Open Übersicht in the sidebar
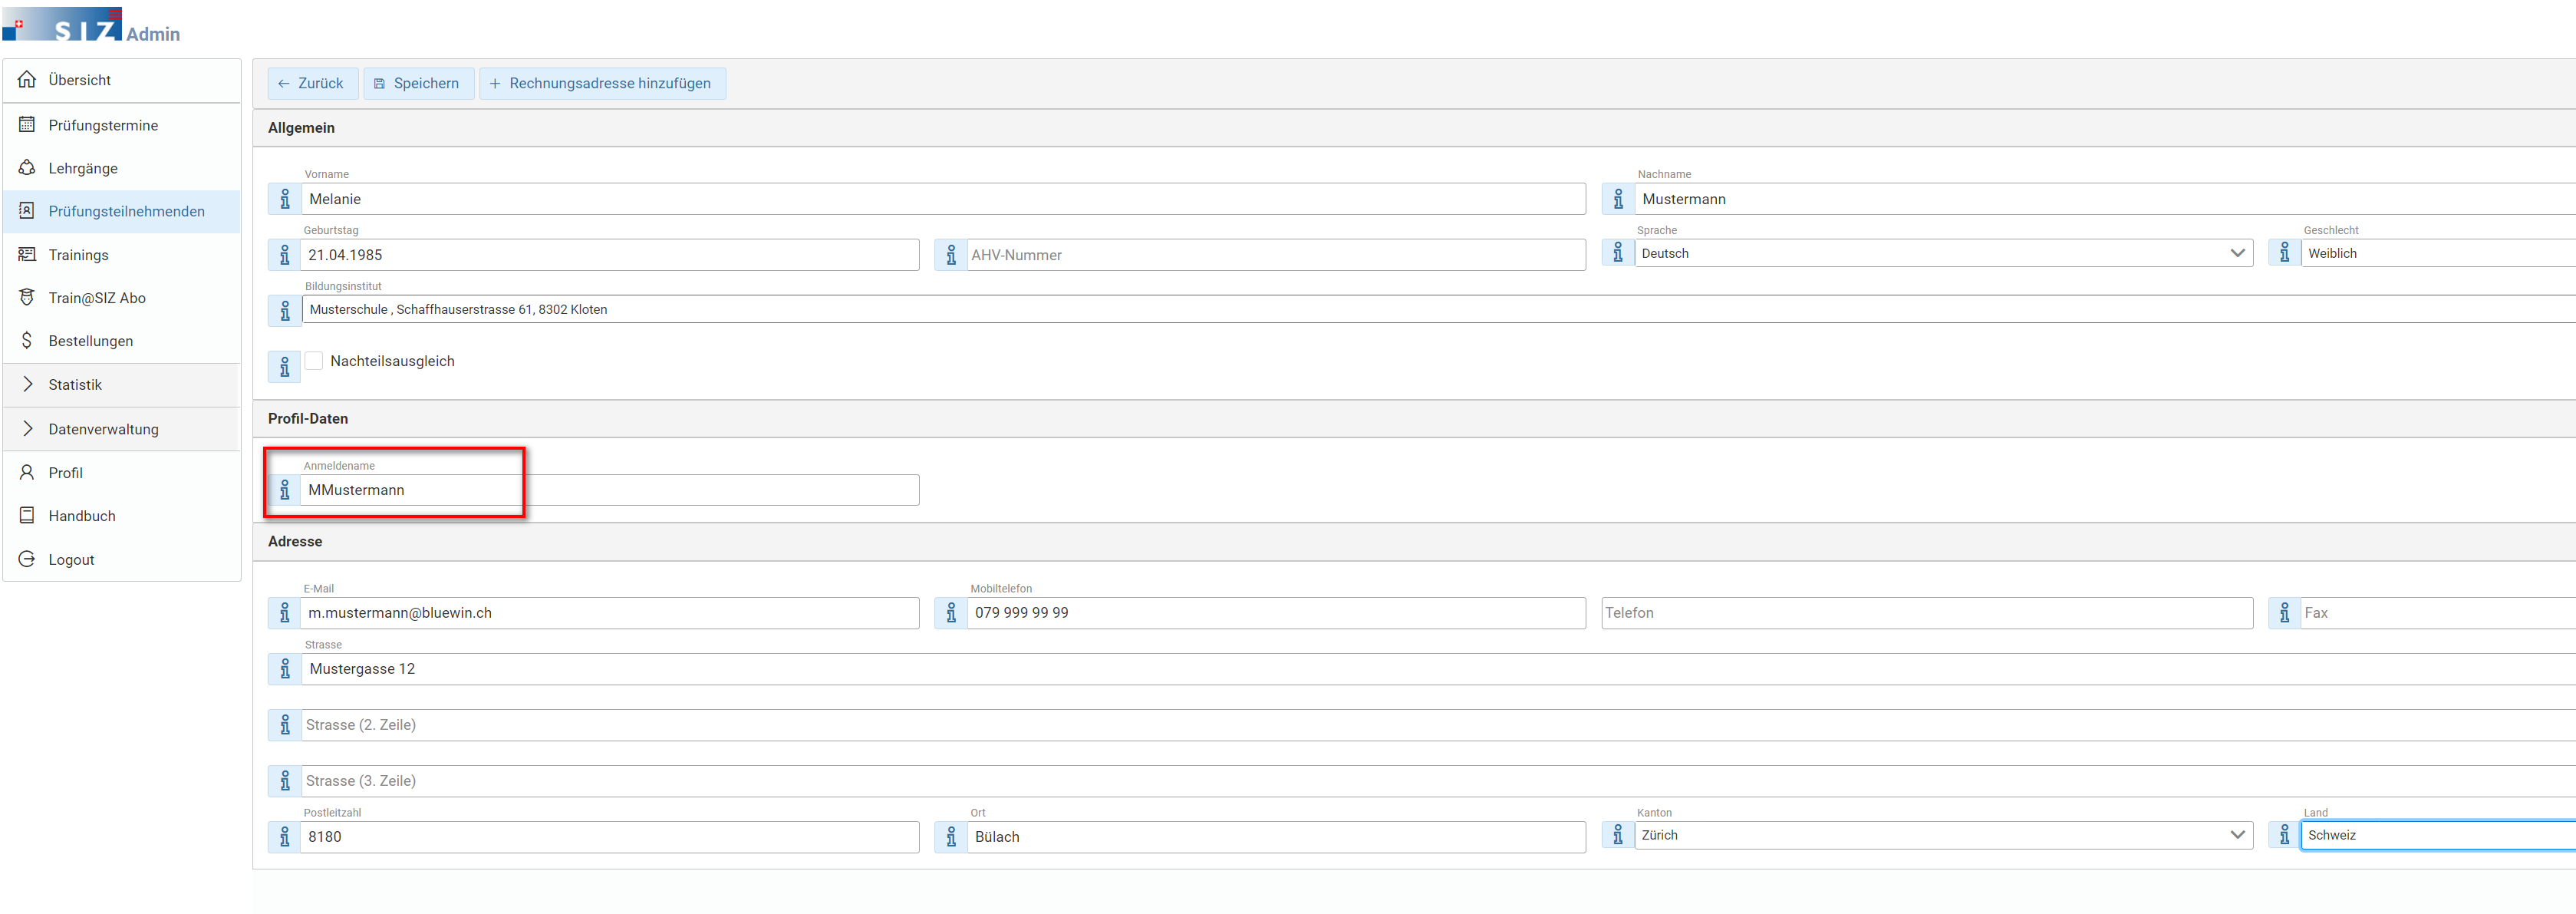 click(x=122, y=80)
